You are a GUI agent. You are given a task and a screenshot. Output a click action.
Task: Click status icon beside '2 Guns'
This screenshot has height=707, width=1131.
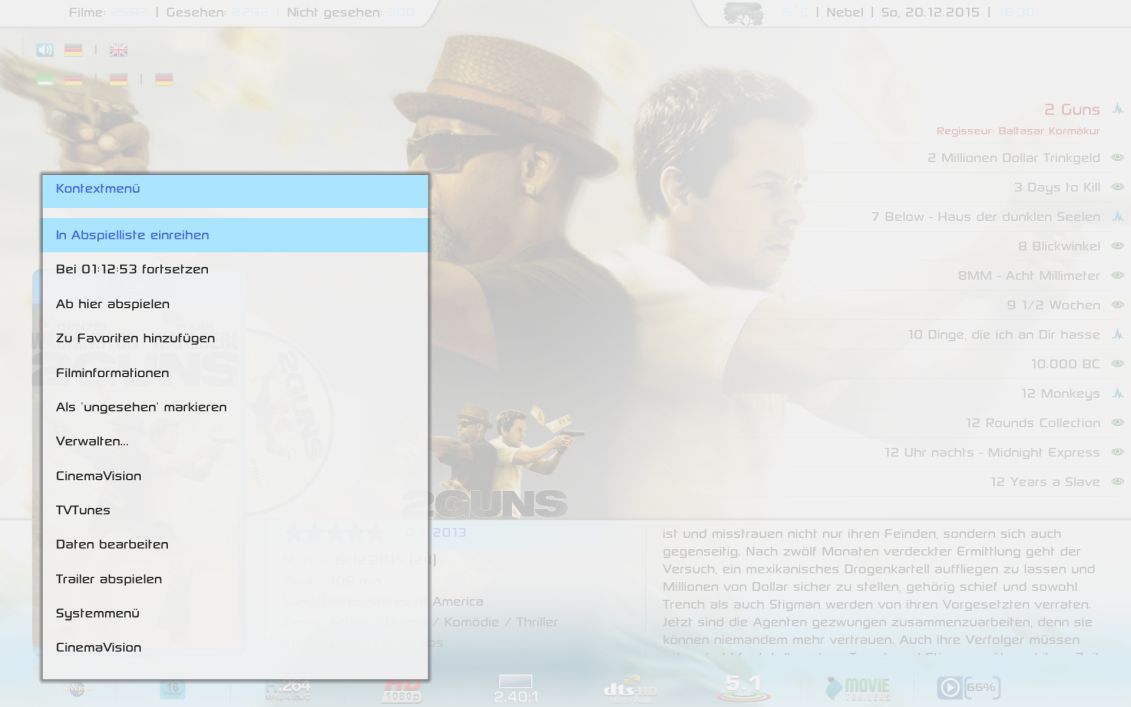tap(1117, 109)
